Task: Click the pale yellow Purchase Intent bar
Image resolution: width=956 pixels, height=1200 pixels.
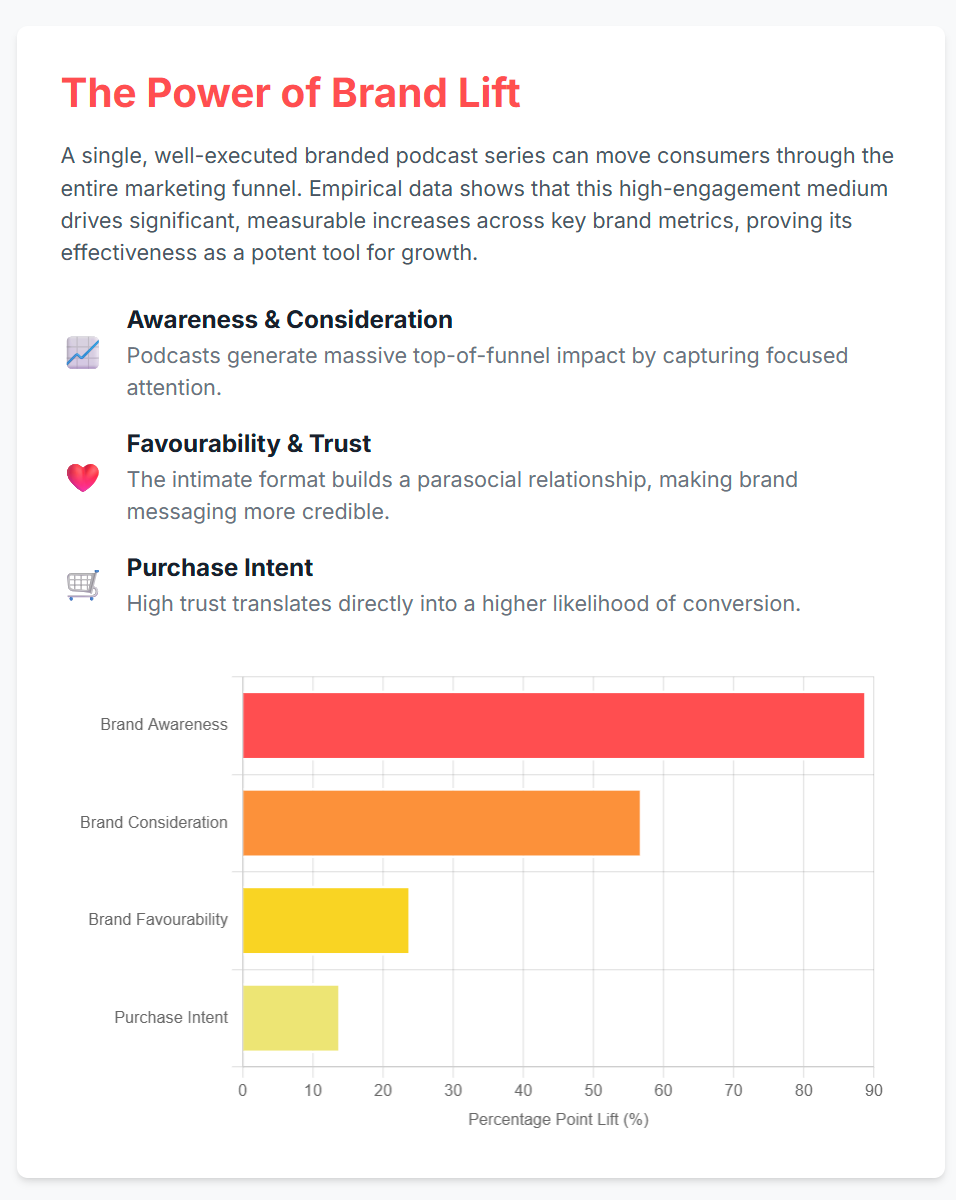Action: click(290, 1018)
